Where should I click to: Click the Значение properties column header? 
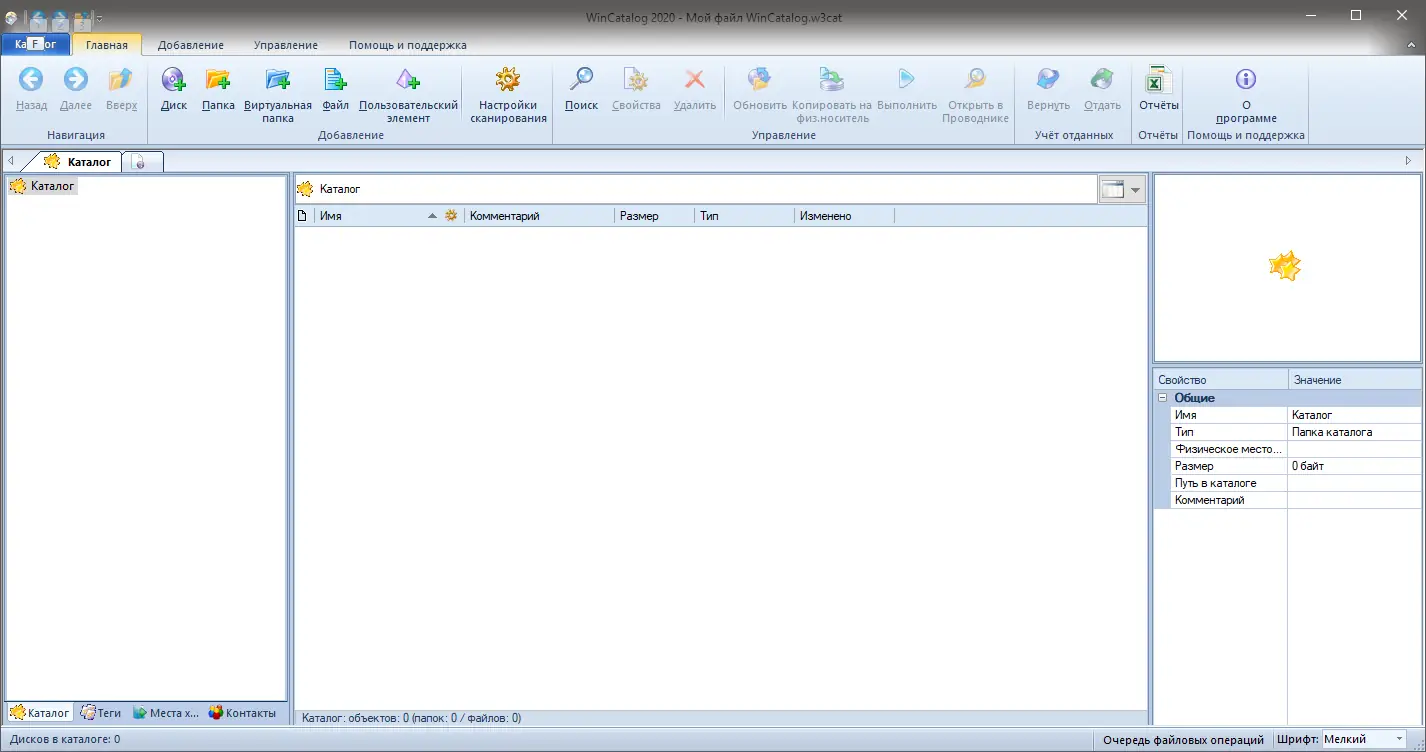click(1354, 380)
